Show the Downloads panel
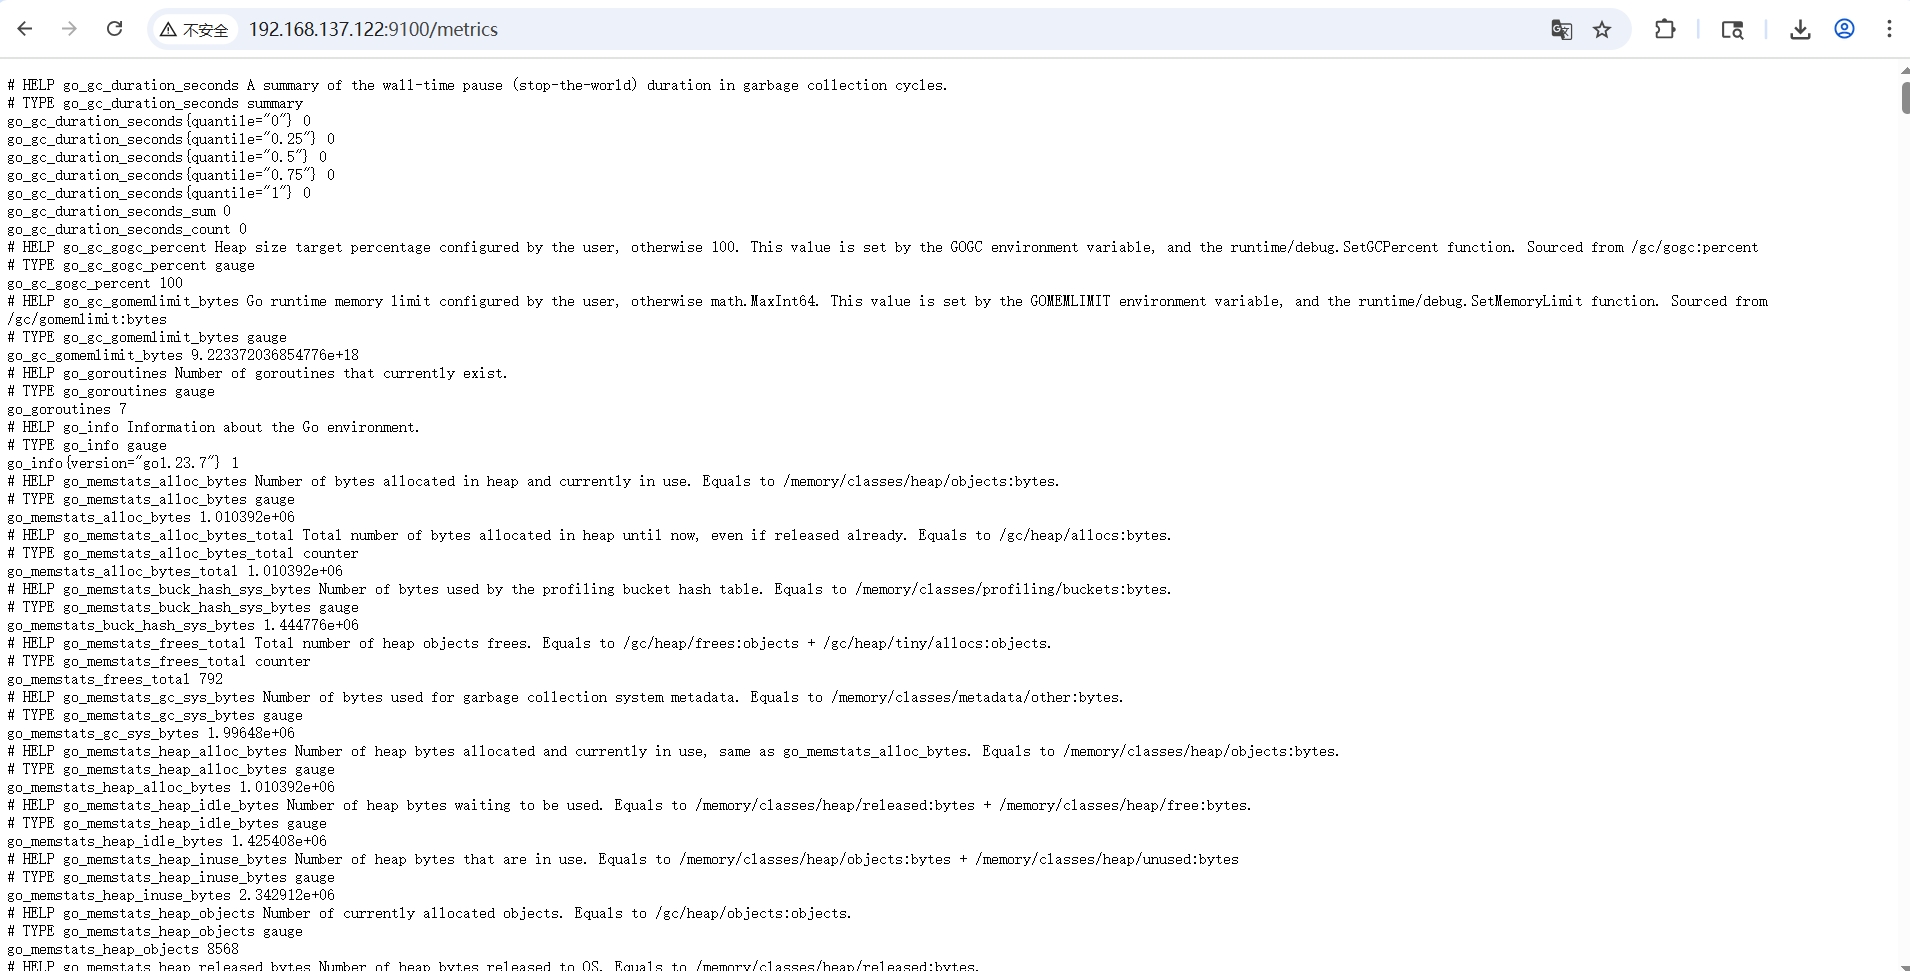The height and width of the screenshot is (971, 1910). coord(1800,30)
